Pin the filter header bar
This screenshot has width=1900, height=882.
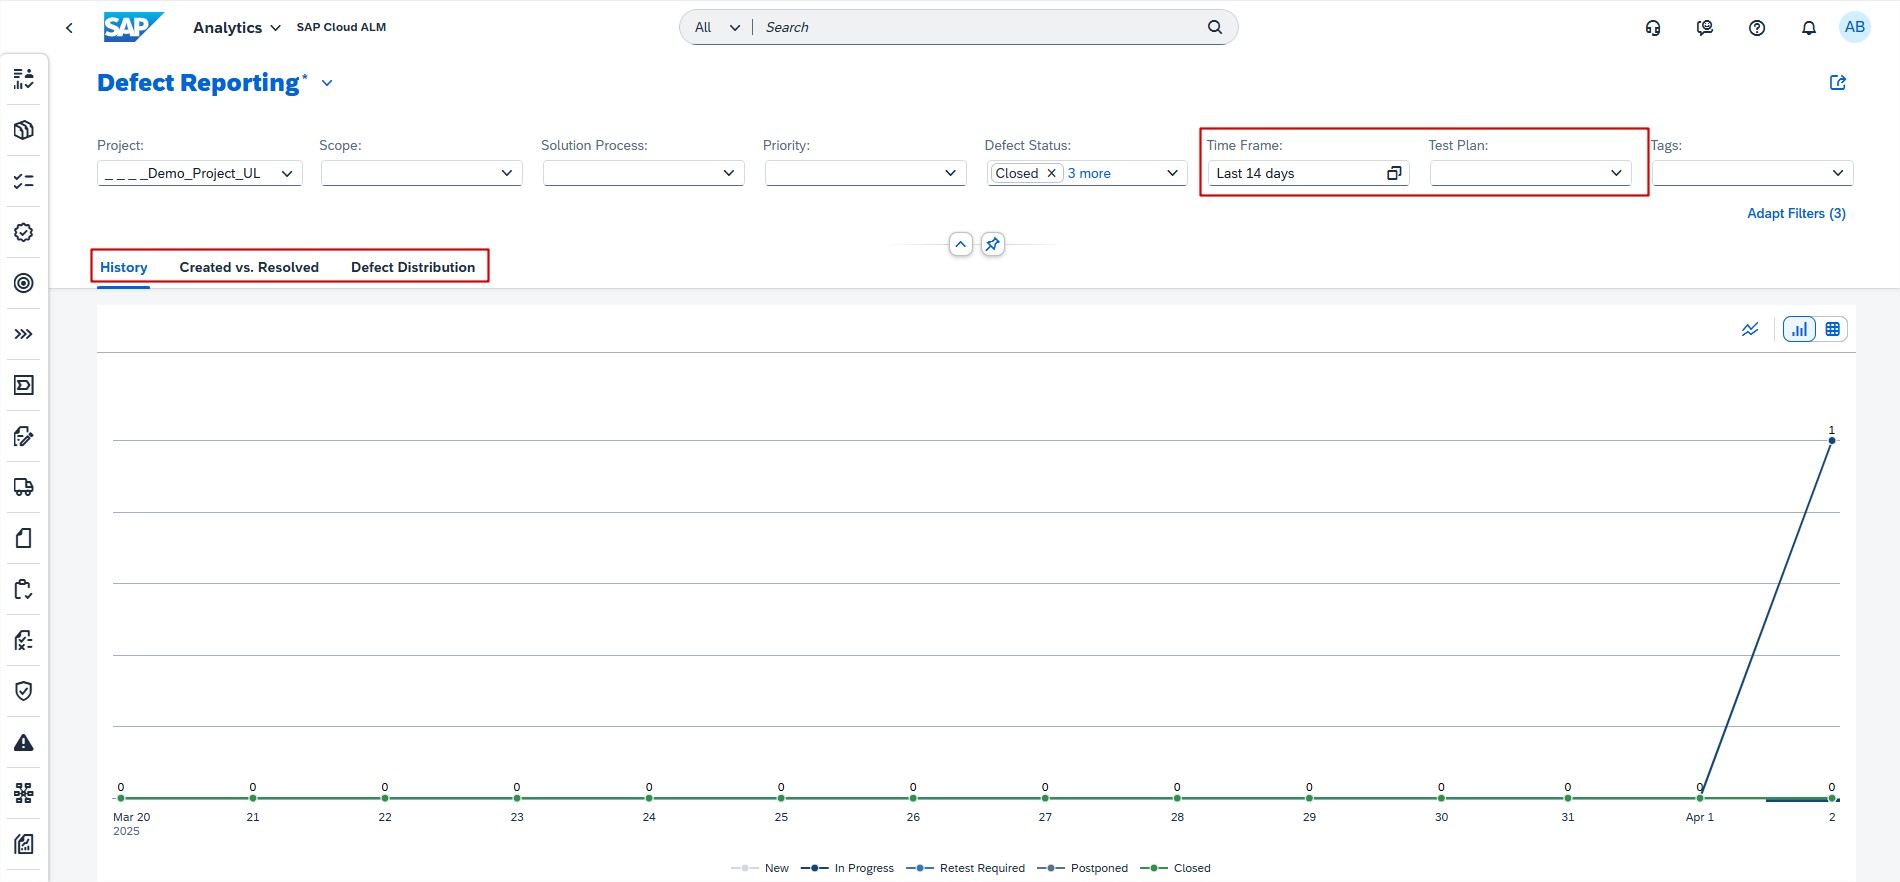point(992,244)
